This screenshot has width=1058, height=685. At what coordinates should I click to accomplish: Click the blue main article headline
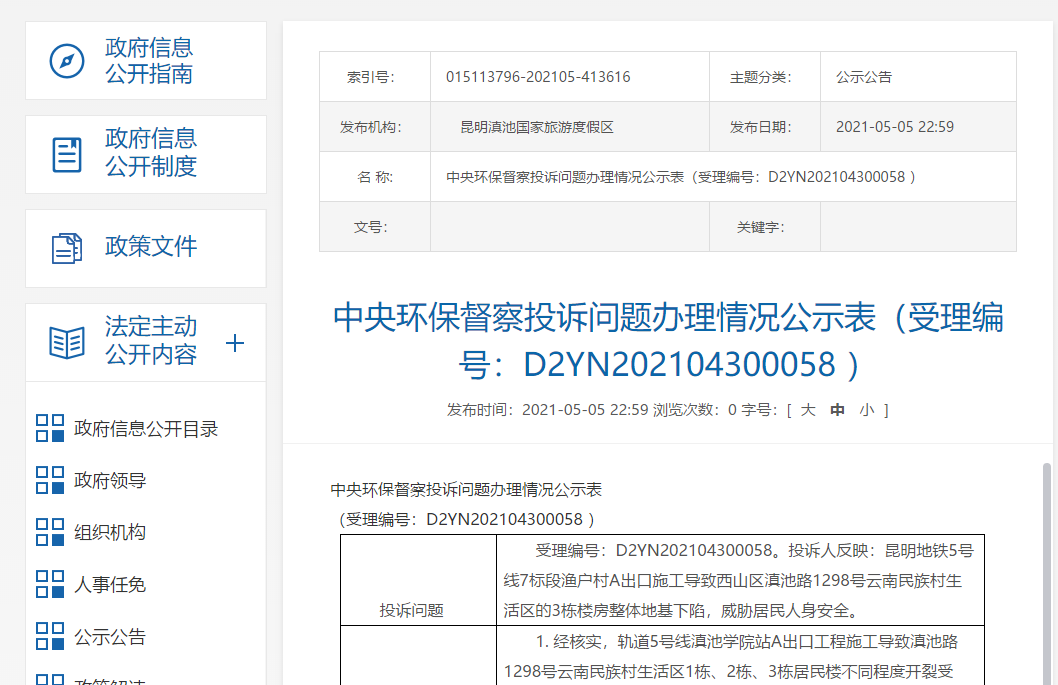[x=668, y=341]
